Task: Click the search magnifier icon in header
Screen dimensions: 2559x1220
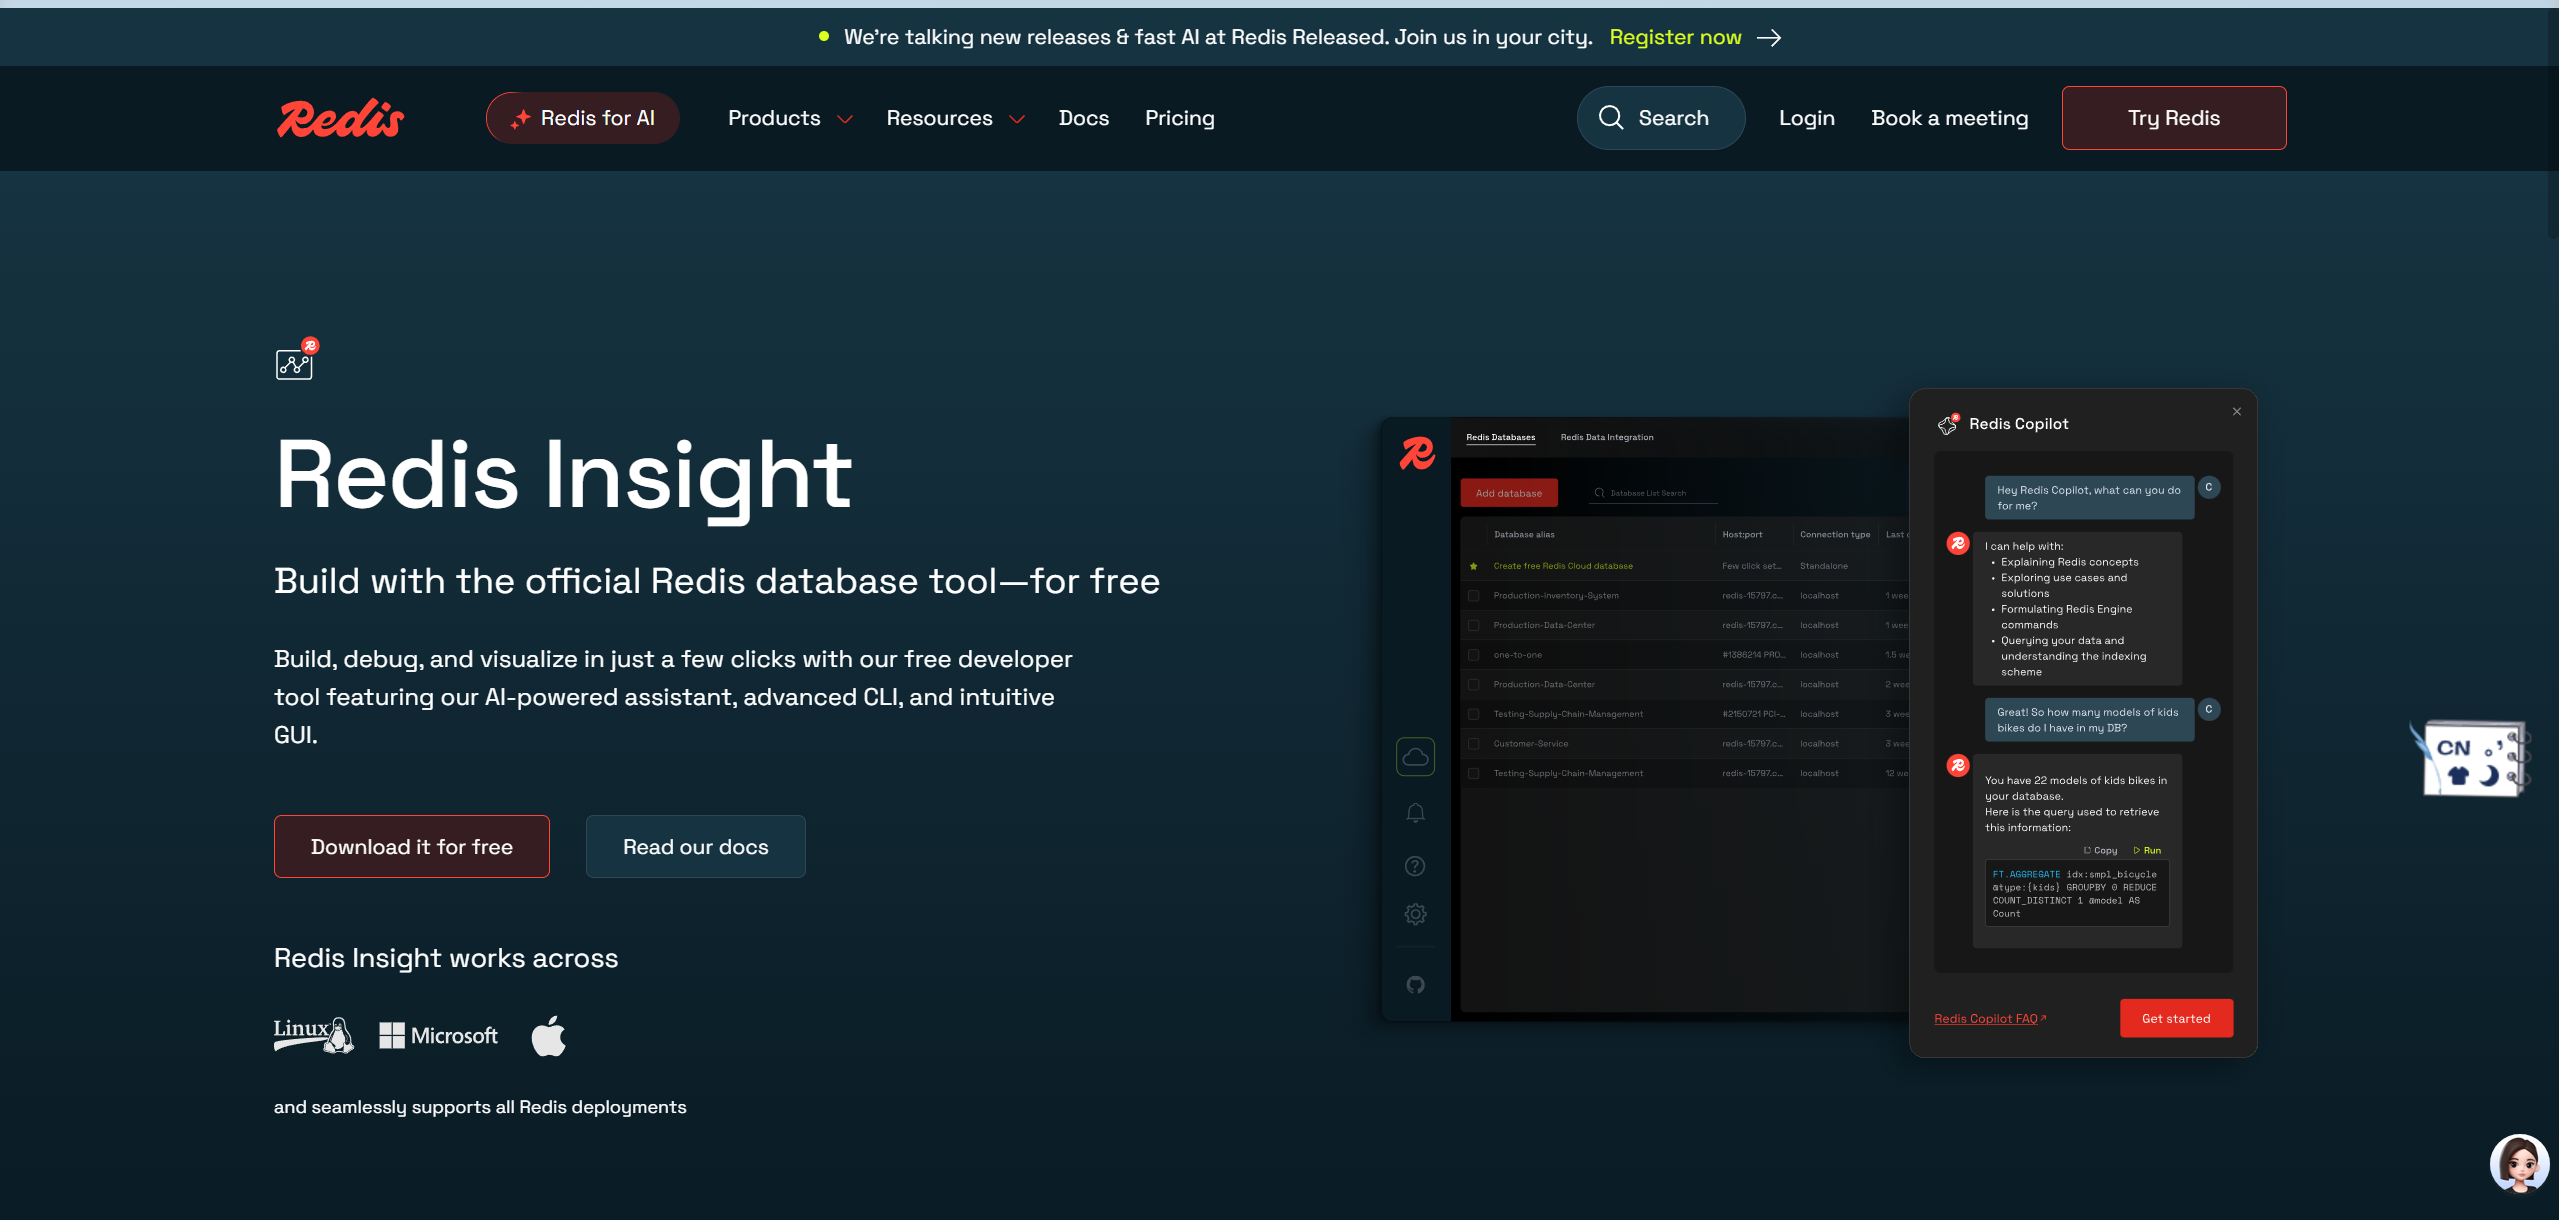Action: (1610, 118)
